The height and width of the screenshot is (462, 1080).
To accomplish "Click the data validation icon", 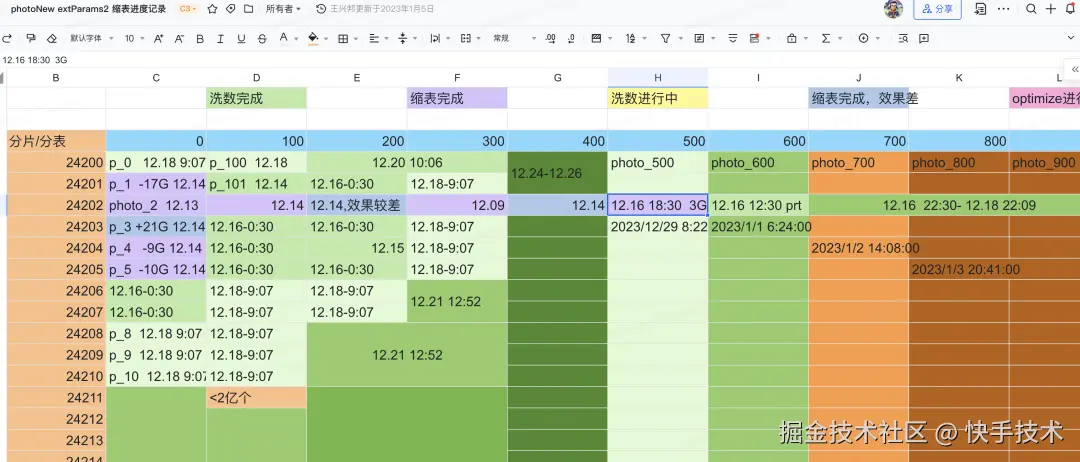I will 699,39.
